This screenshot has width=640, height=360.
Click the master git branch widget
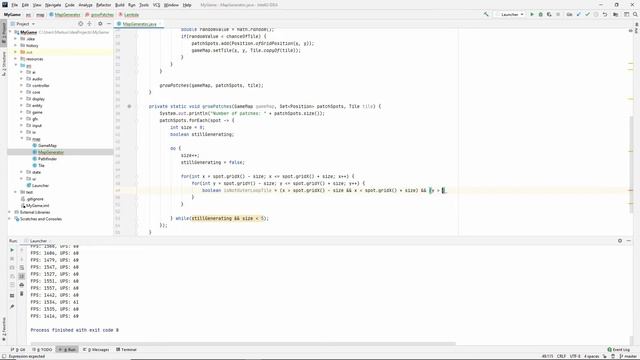pos(629,356)
